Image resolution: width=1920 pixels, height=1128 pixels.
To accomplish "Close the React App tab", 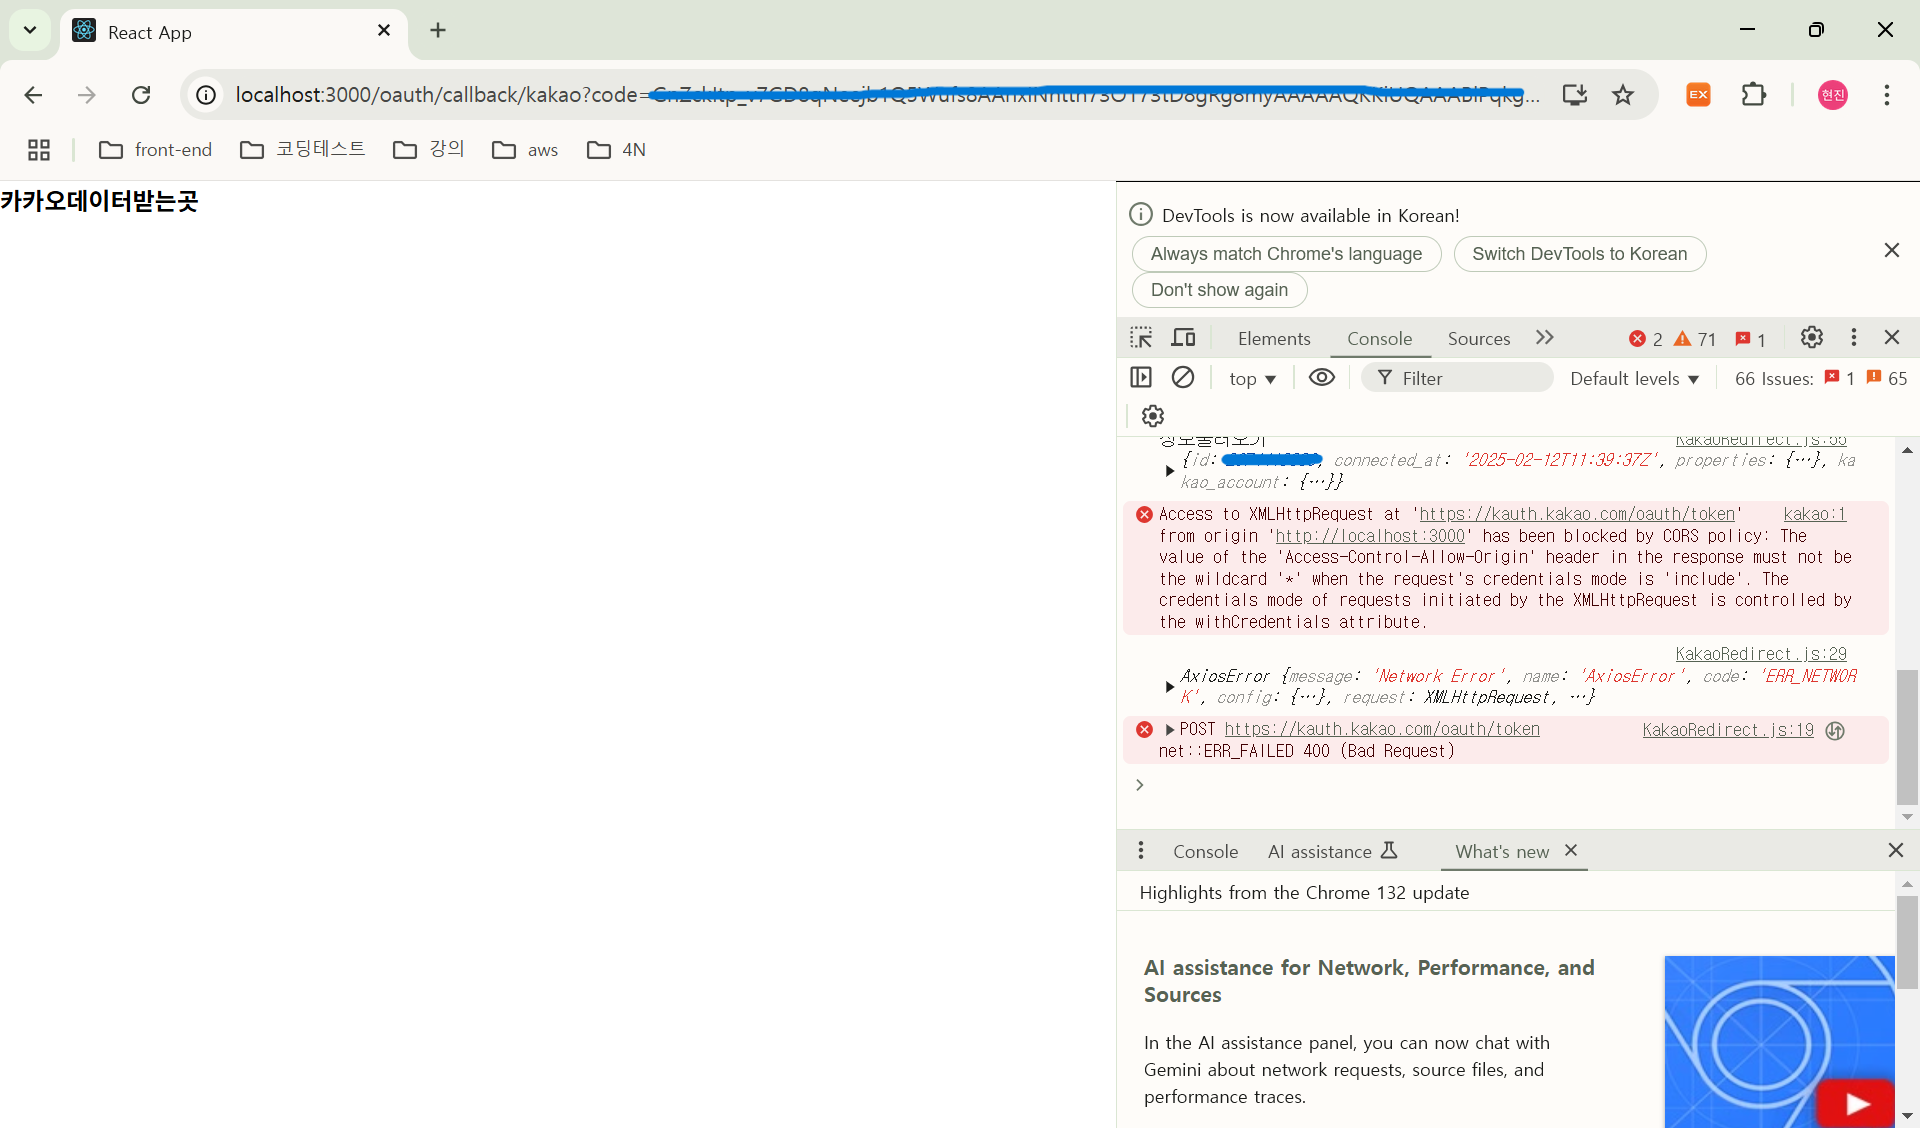I will (384, 31).
